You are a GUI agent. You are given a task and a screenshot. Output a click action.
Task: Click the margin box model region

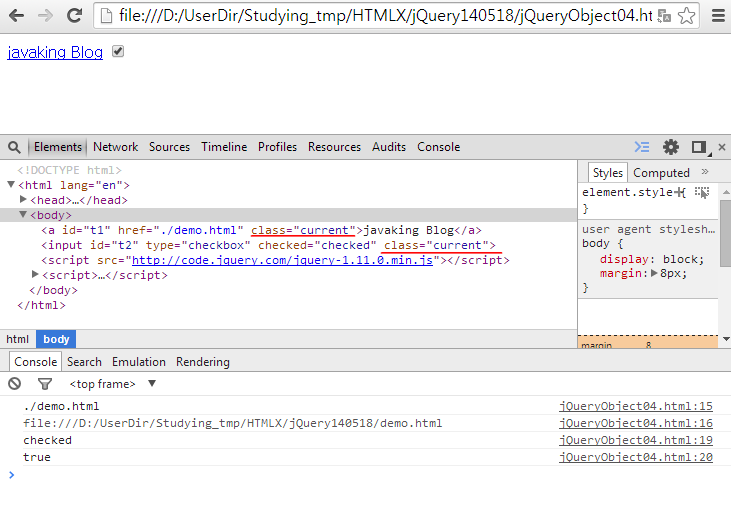pos(648,342)
